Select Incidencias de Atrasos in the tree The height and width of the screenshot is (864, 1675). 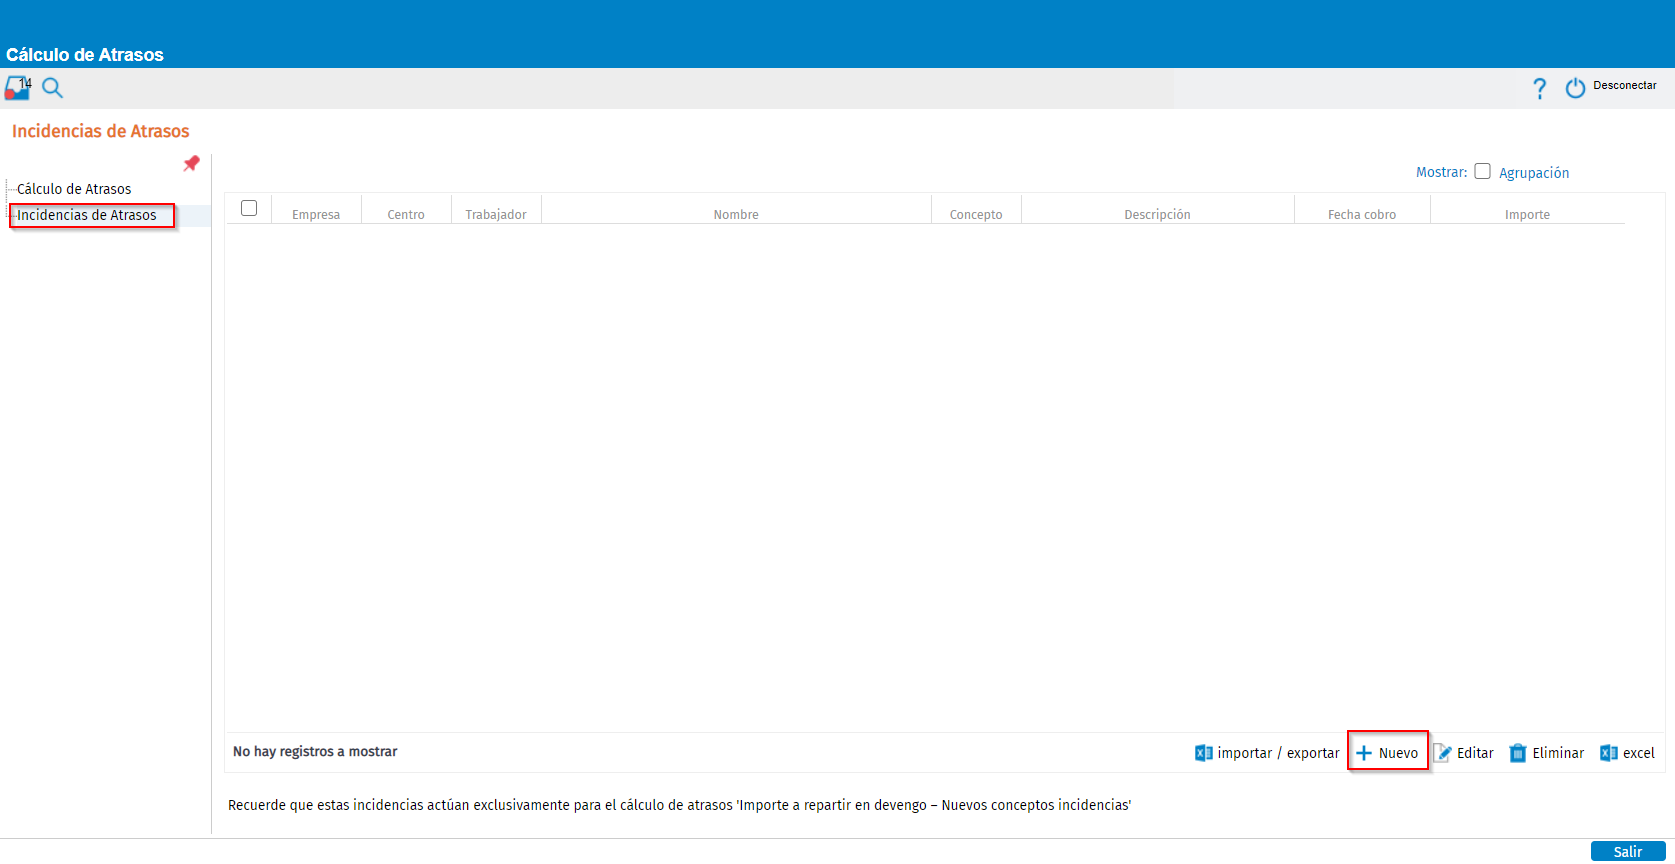87,215
